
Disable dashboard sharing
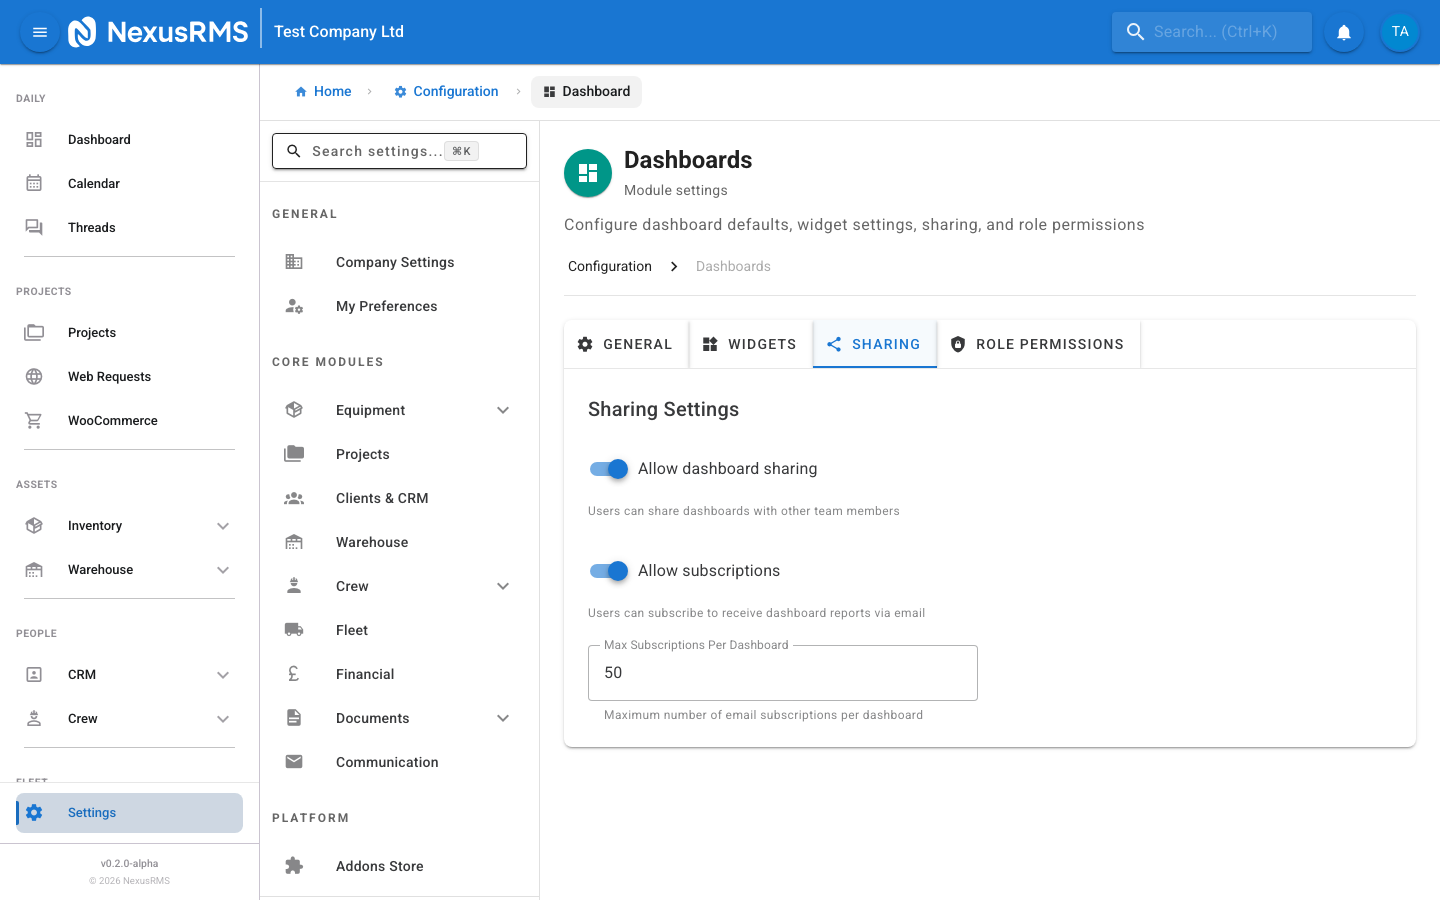[x=608, y=468]
